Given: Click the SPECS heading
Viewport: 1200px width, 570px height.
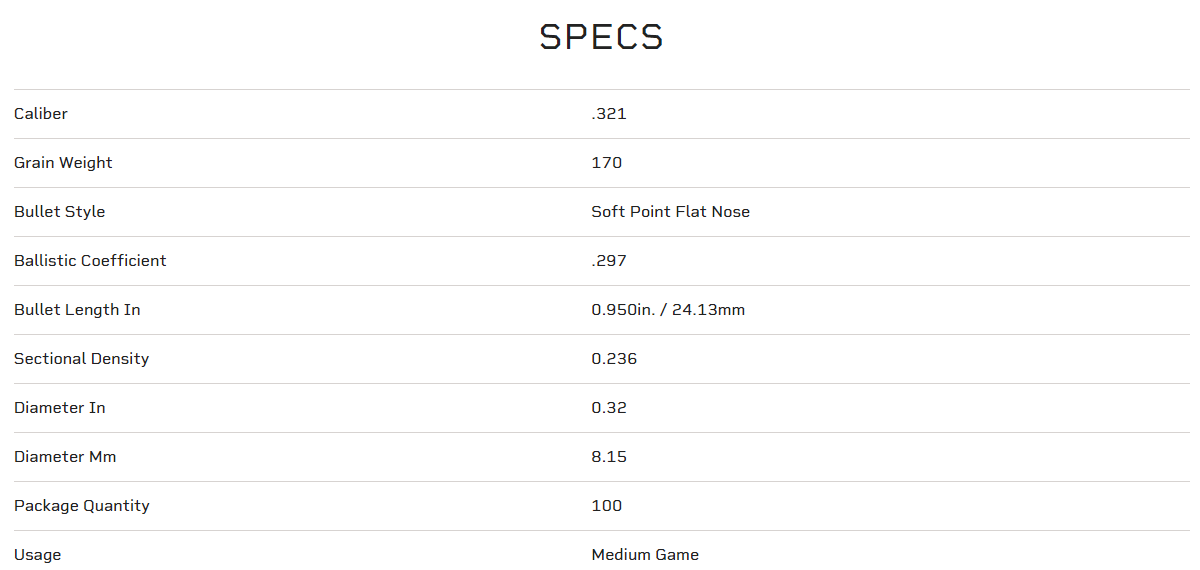Looking at the screenshot, I should 601,37.
